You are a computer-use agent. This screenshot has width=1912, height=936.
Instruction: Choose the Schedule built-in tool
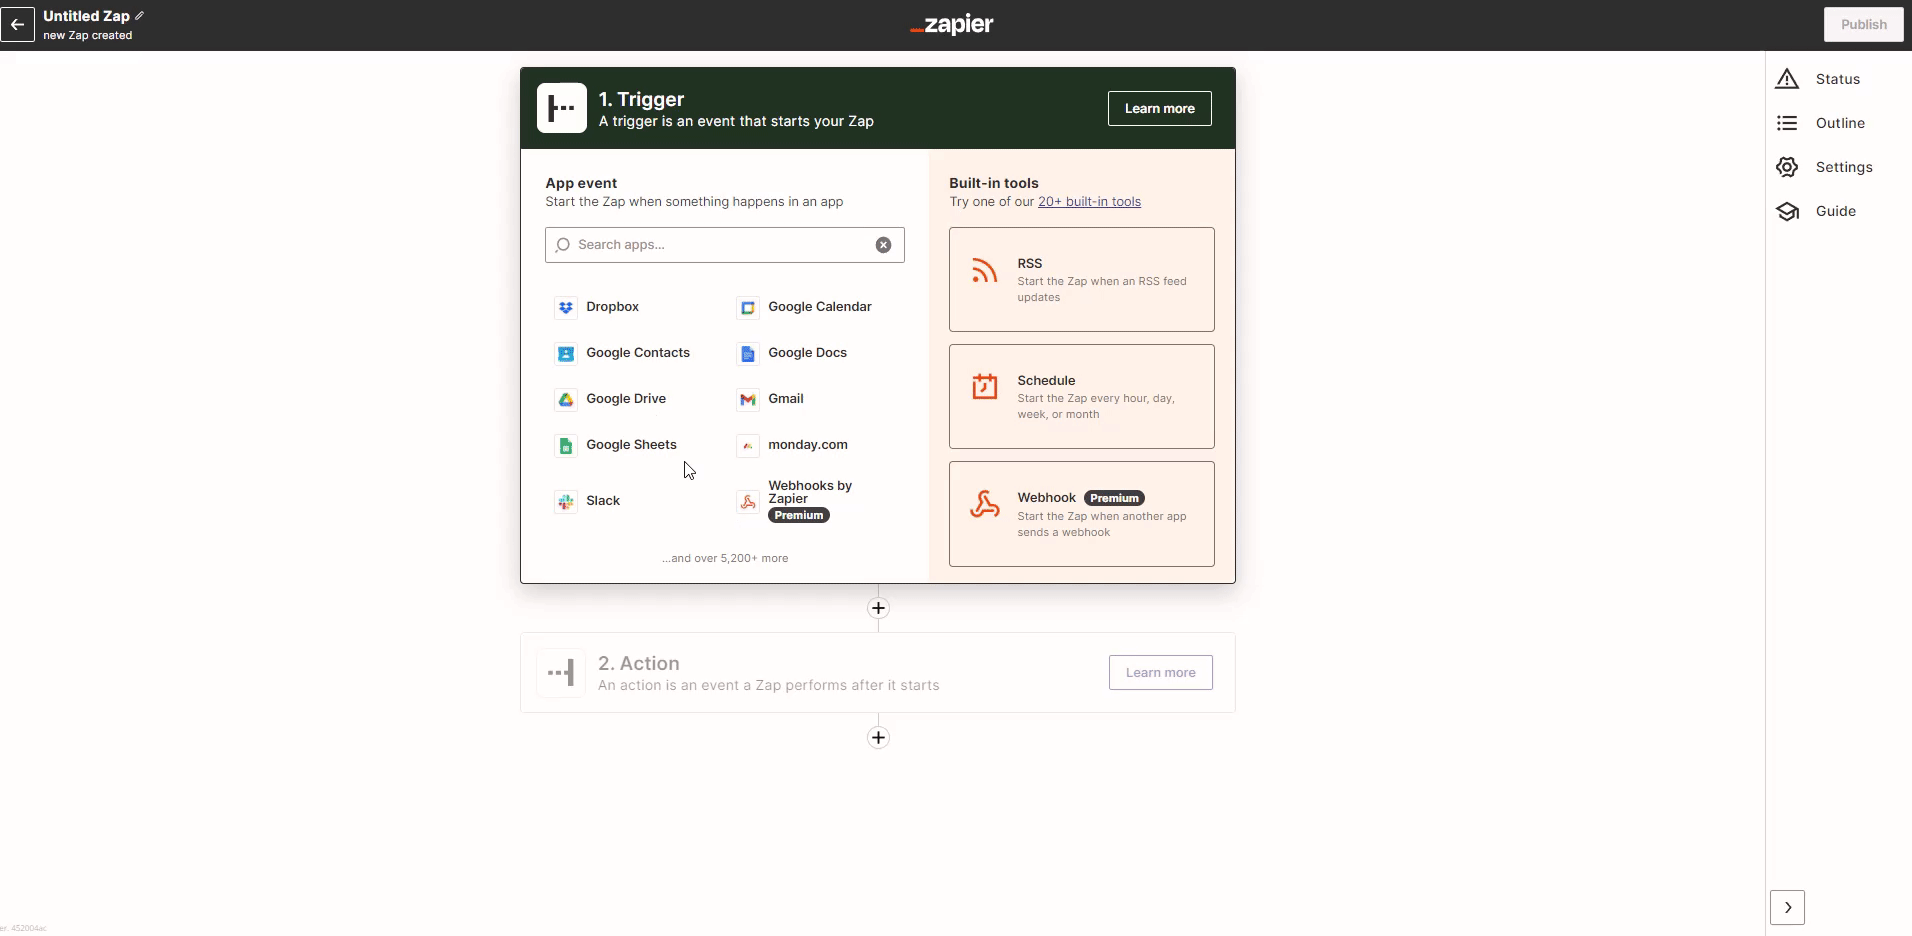(1081, 396)
